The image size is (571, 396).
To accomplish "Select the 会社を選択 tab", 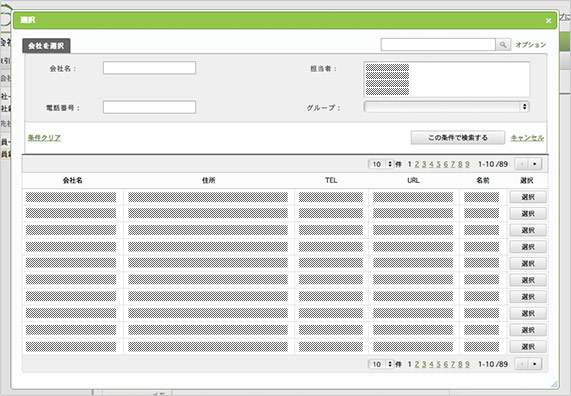I will coord(46,46).
